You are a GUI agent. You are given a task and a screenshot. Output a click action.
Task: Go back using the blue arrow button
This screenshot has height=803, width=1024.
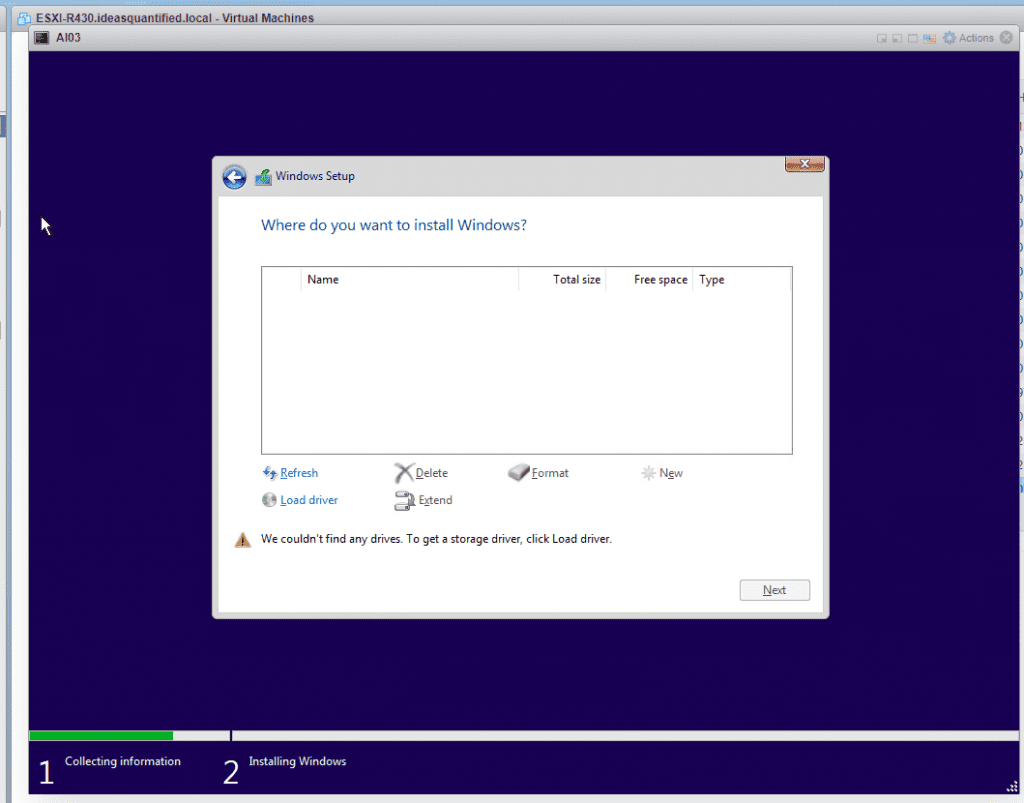click(234, 177)
